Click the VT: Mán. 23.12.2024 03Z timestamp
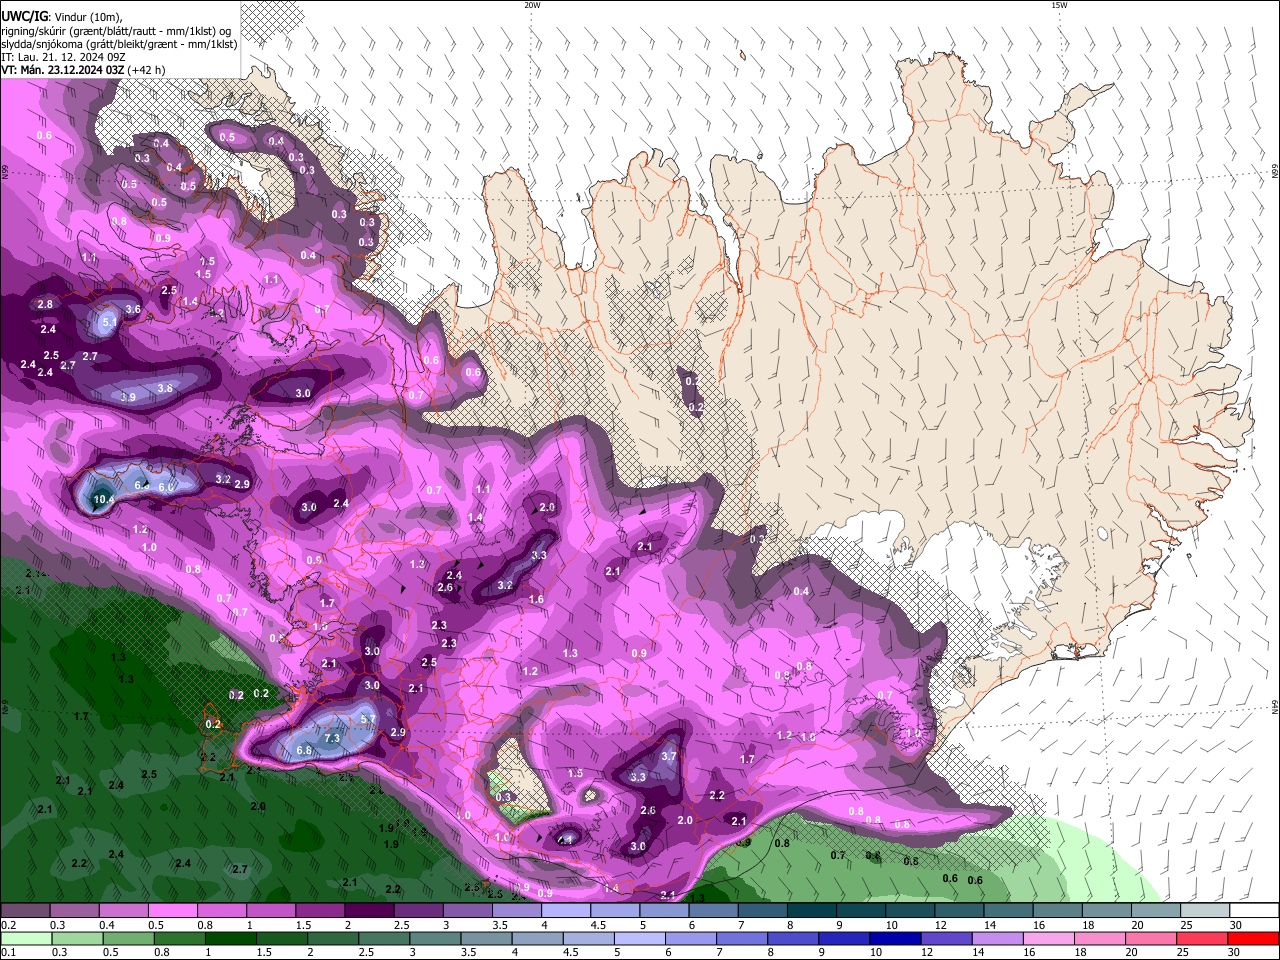 click(63, 70)
